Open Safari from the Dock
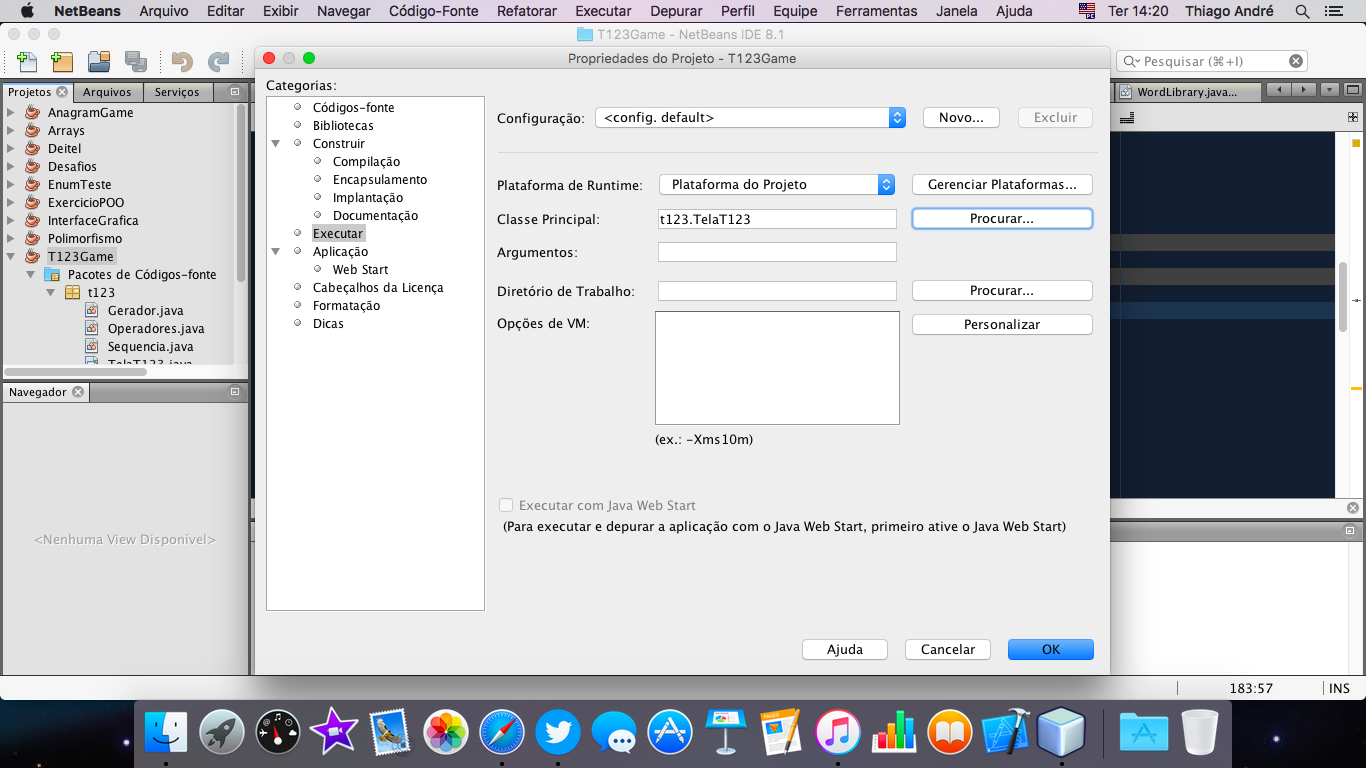 click(x=502, y=732)
